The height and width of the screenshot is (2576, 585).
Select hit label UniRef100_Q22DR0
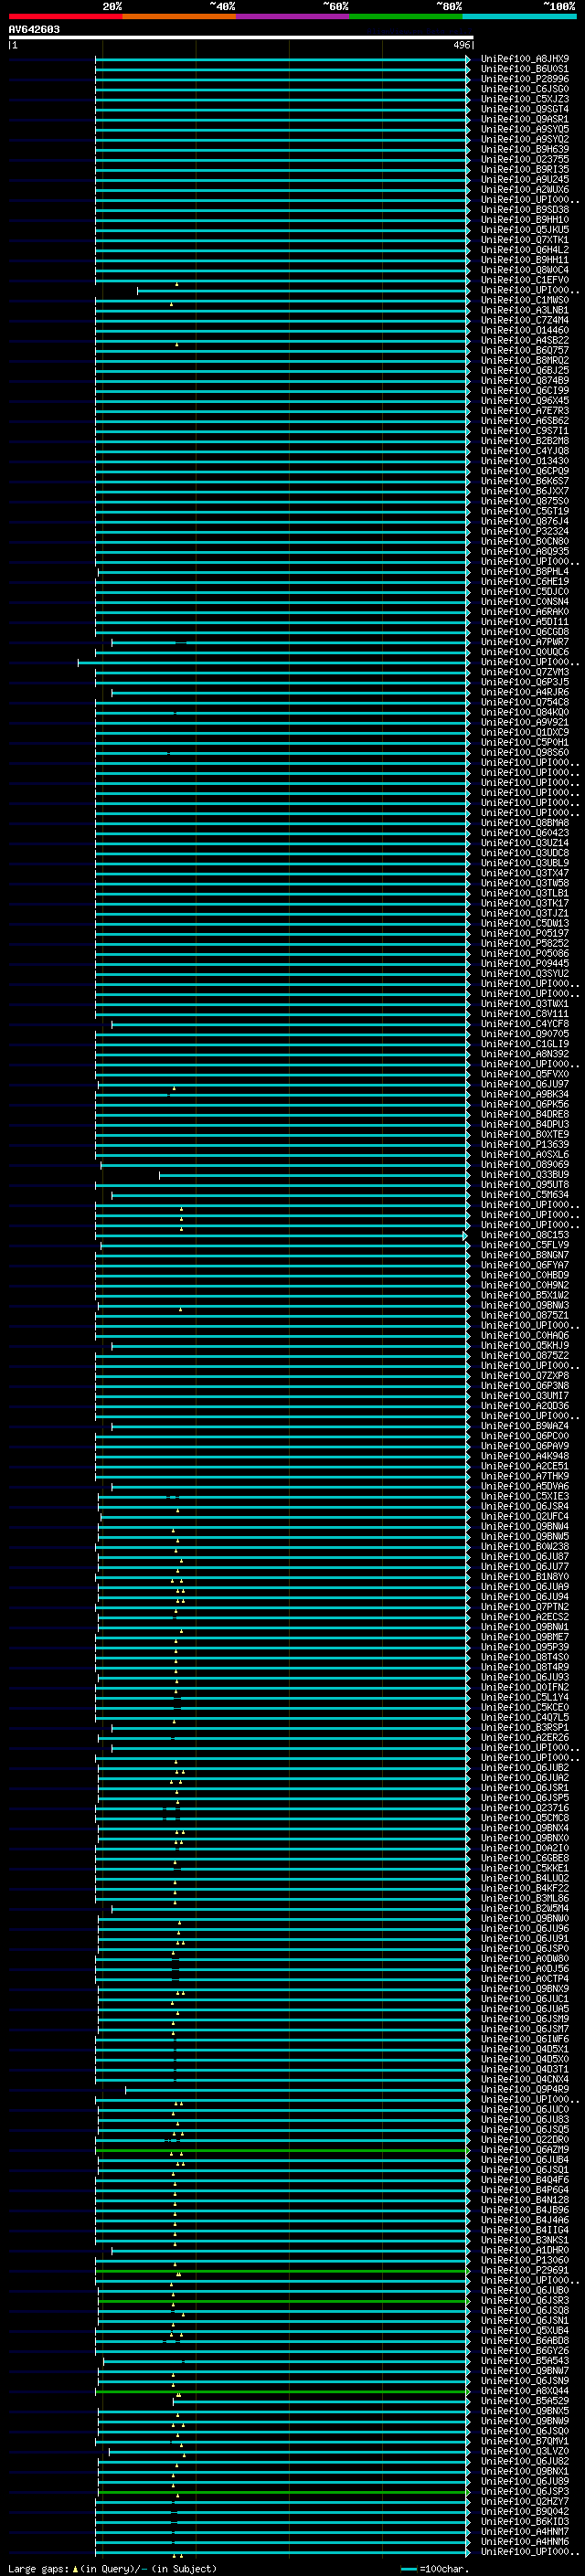point(525,2139)
